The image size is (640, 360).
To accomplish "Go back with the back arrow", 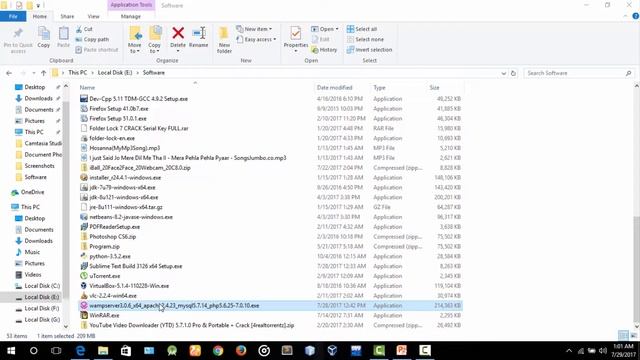I will coord(9,73).
